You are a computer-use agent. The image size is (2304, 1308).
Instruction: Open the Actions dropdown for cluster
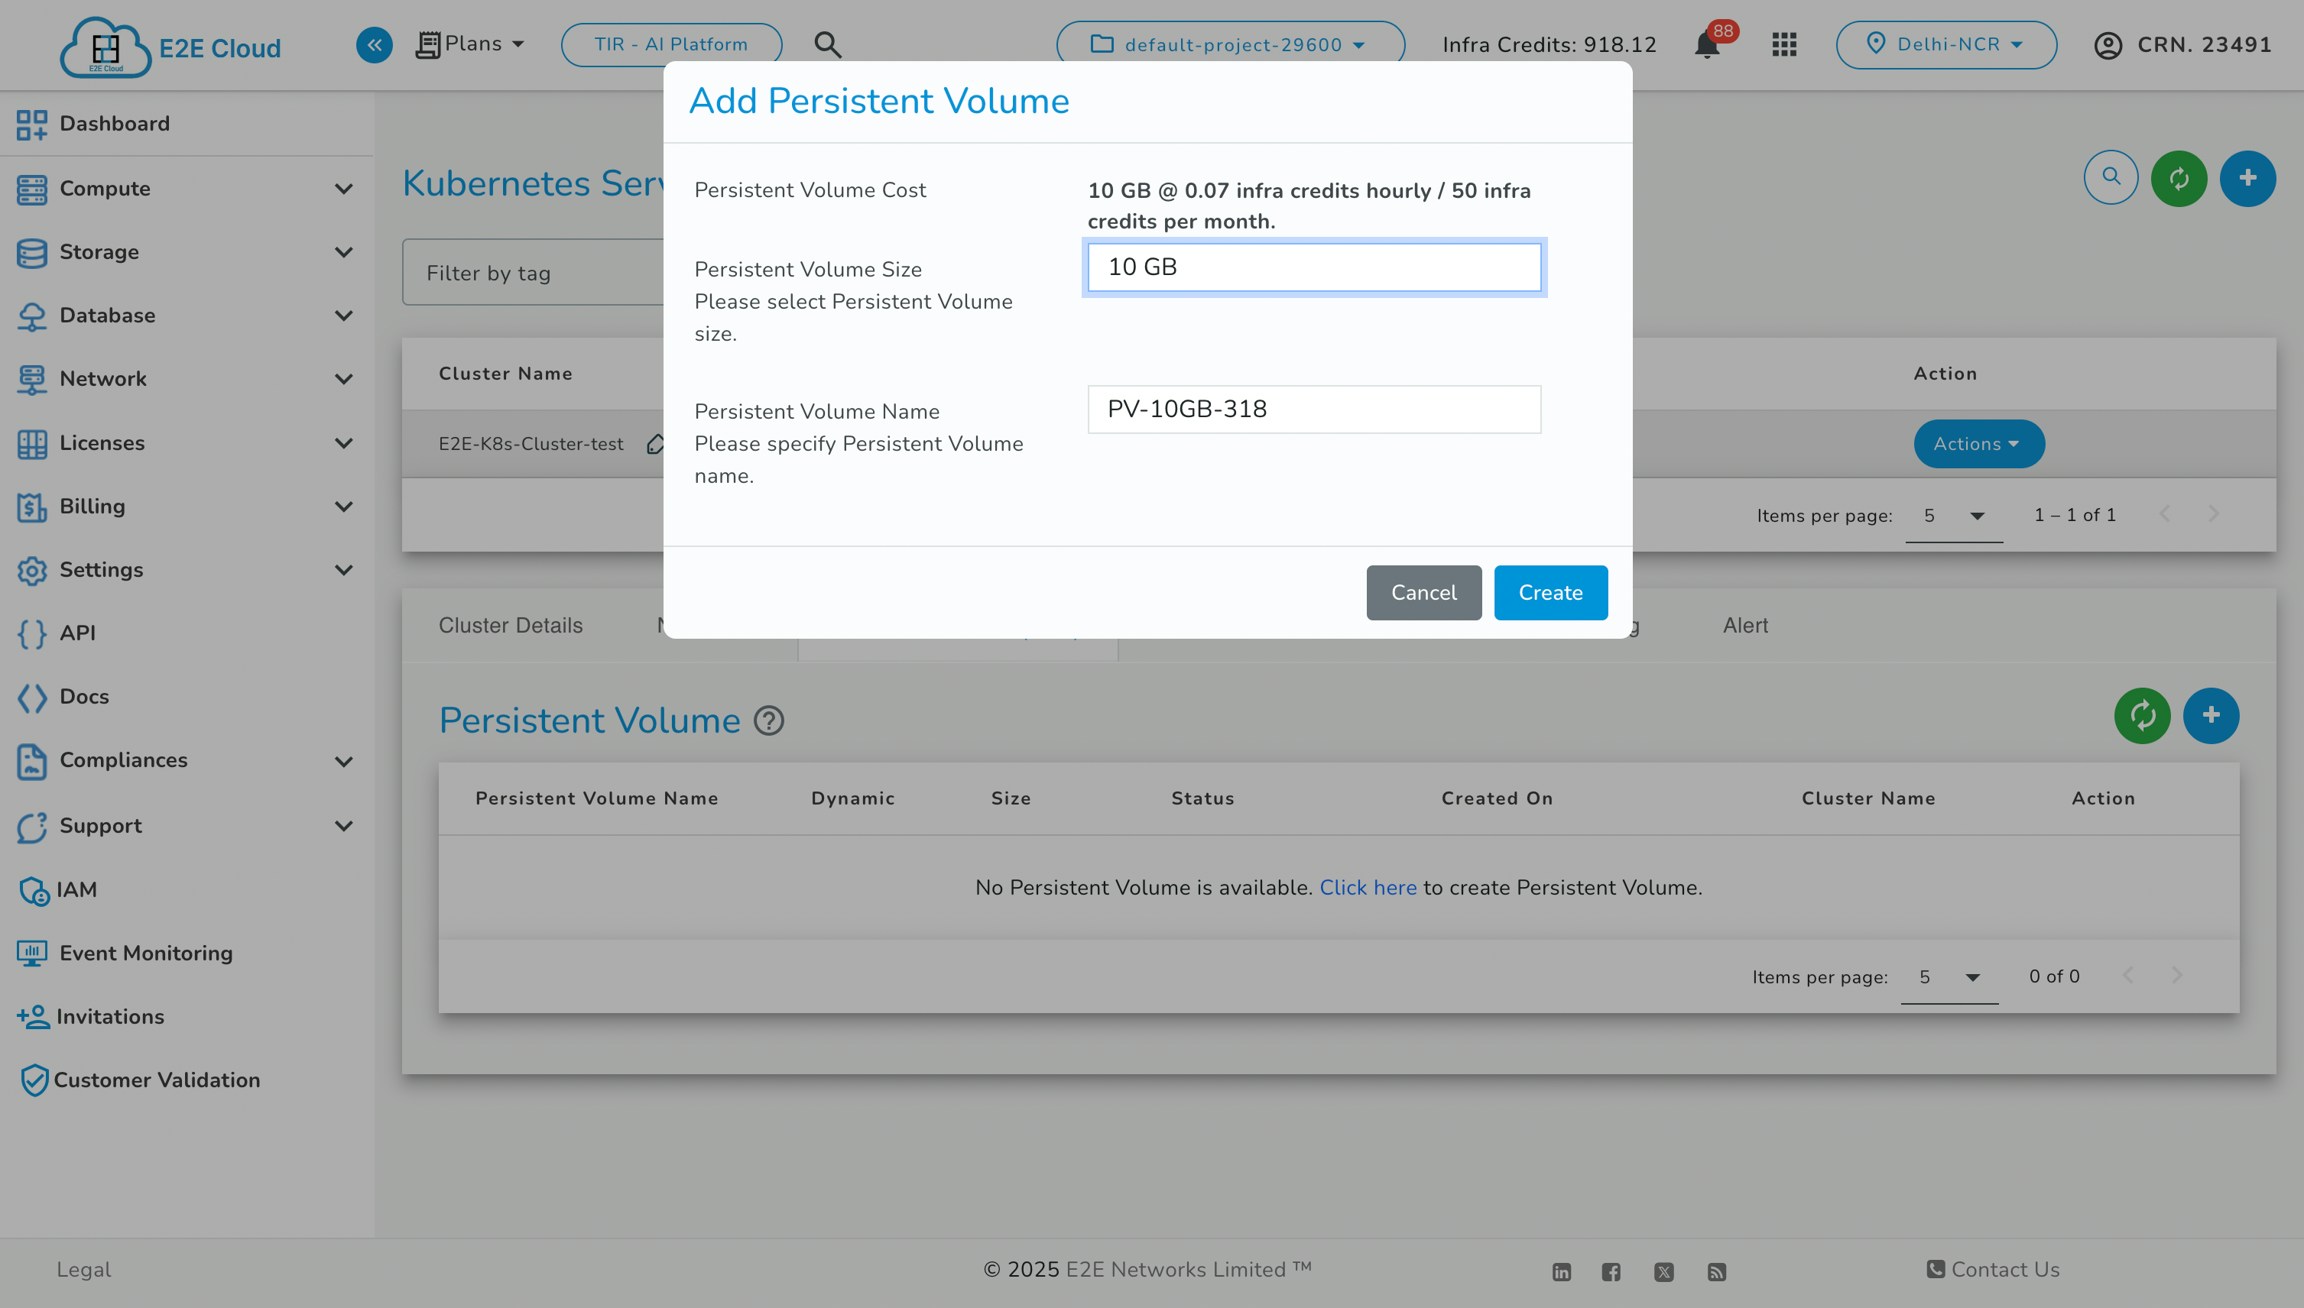coord(1979,444)
